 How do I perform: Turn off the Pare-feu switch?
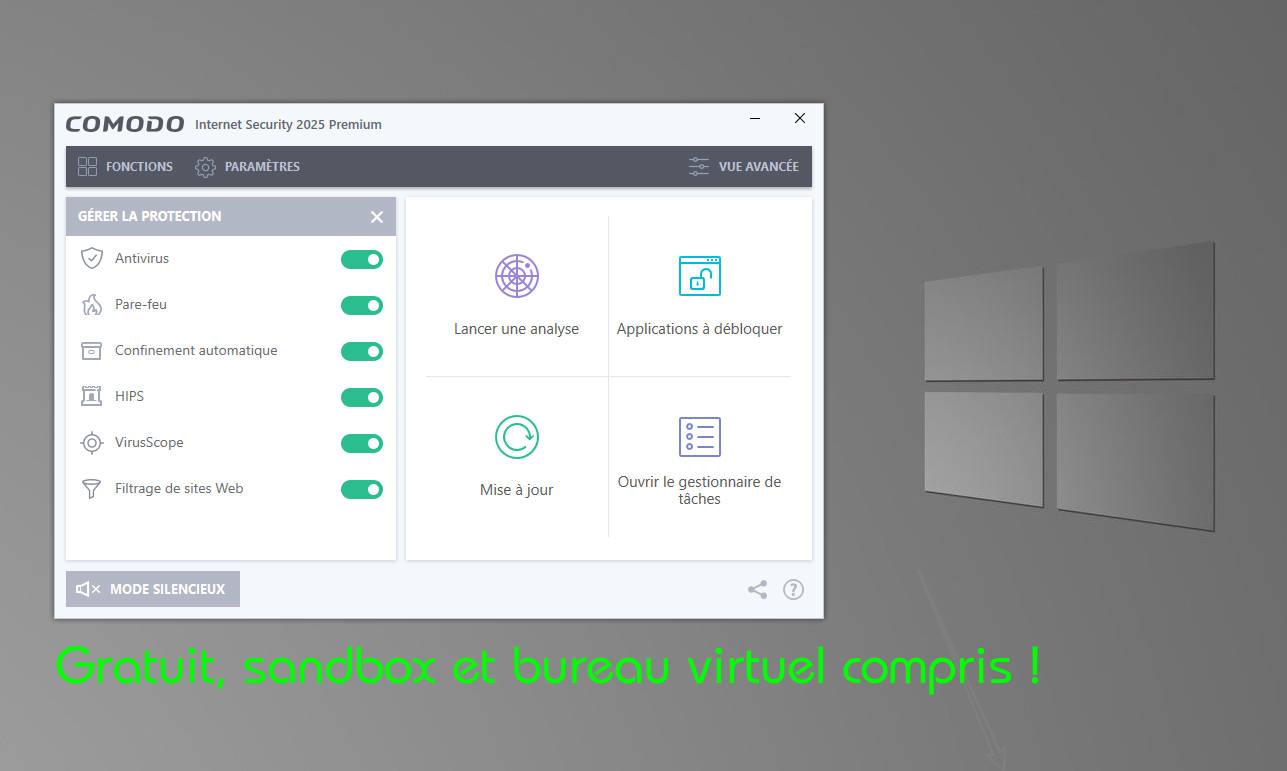coord(362,305)
